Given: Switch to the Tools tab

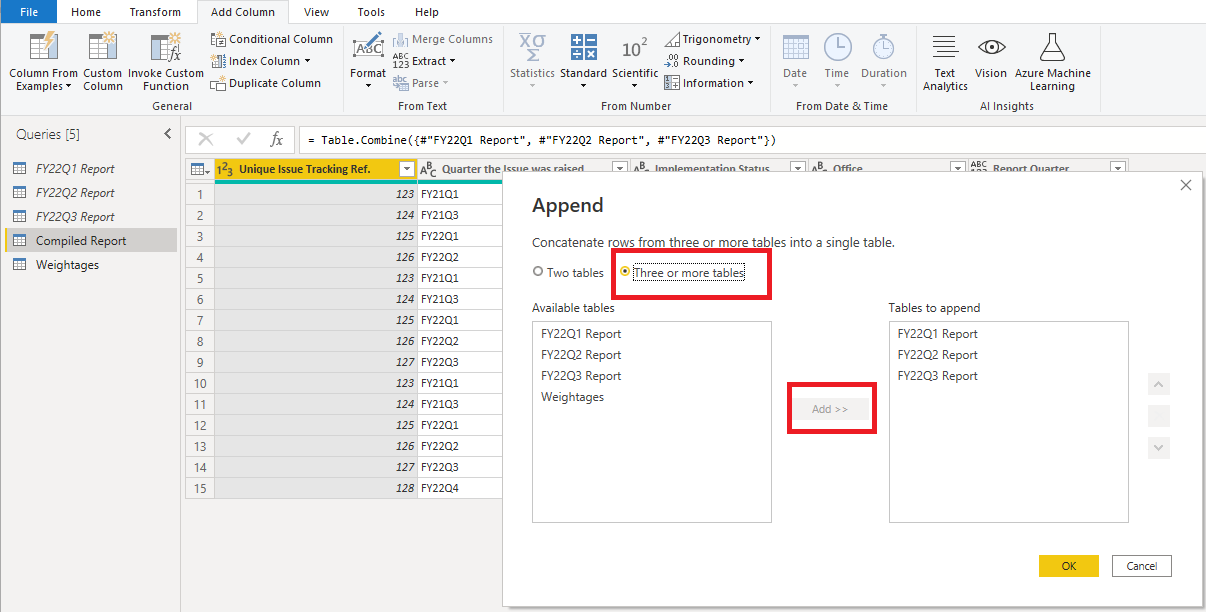Looking at the screenshot, I should pyautogui.click(x=371, y=12).
